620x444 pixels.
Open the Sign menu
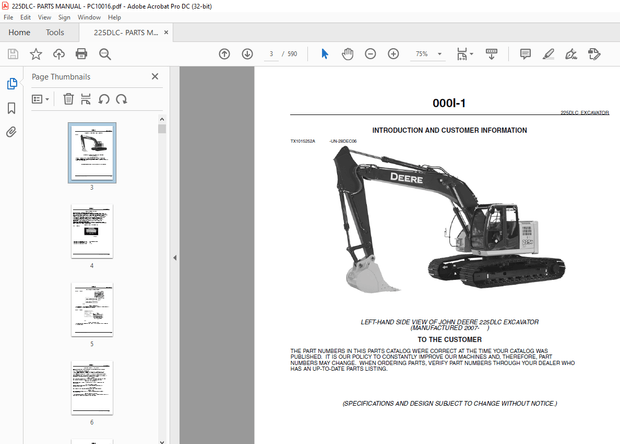pos(64,17)
